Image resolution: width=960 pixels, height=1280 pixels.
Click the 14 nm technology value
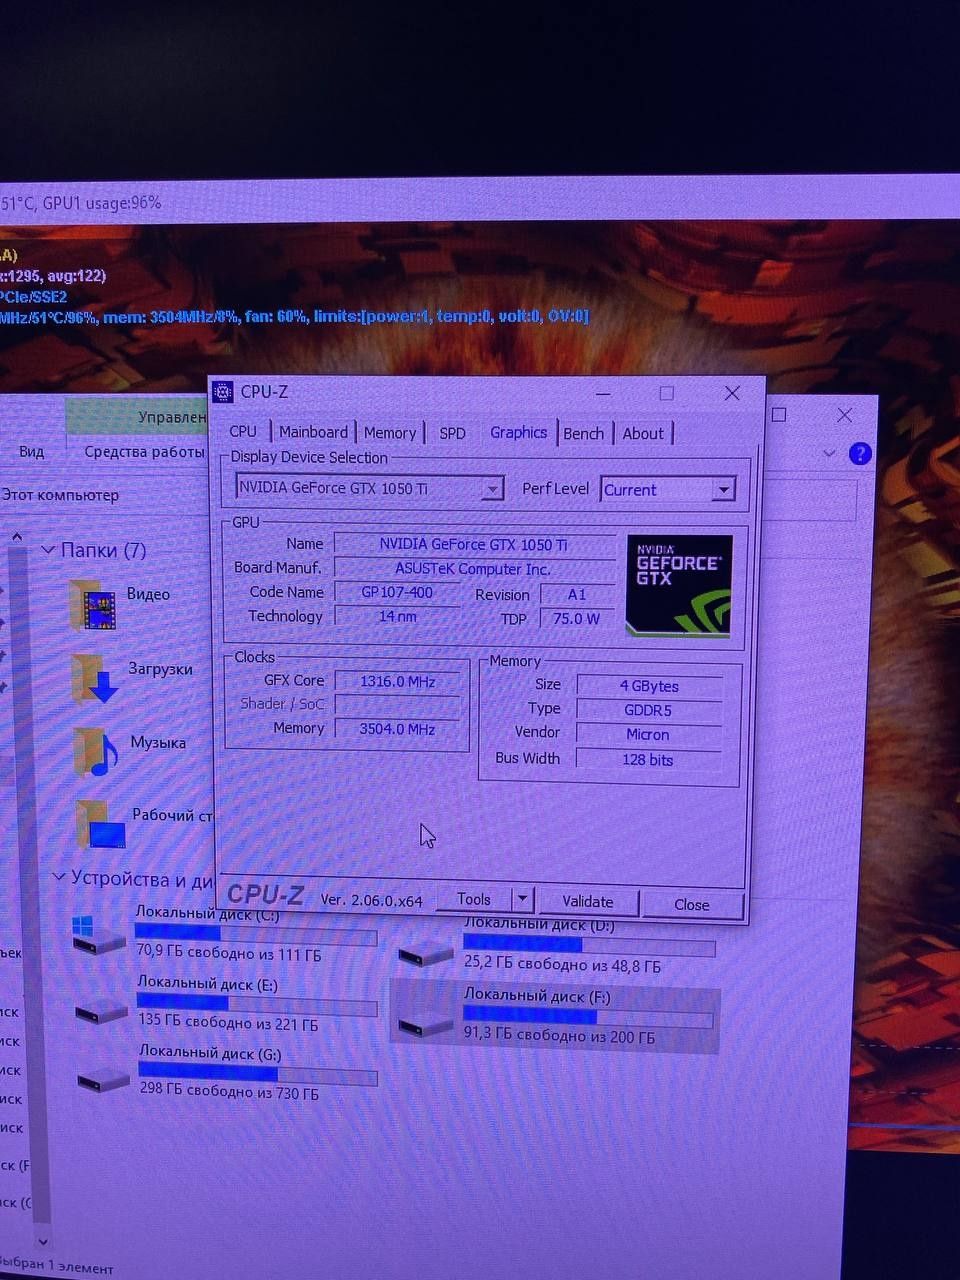[397, 616]
